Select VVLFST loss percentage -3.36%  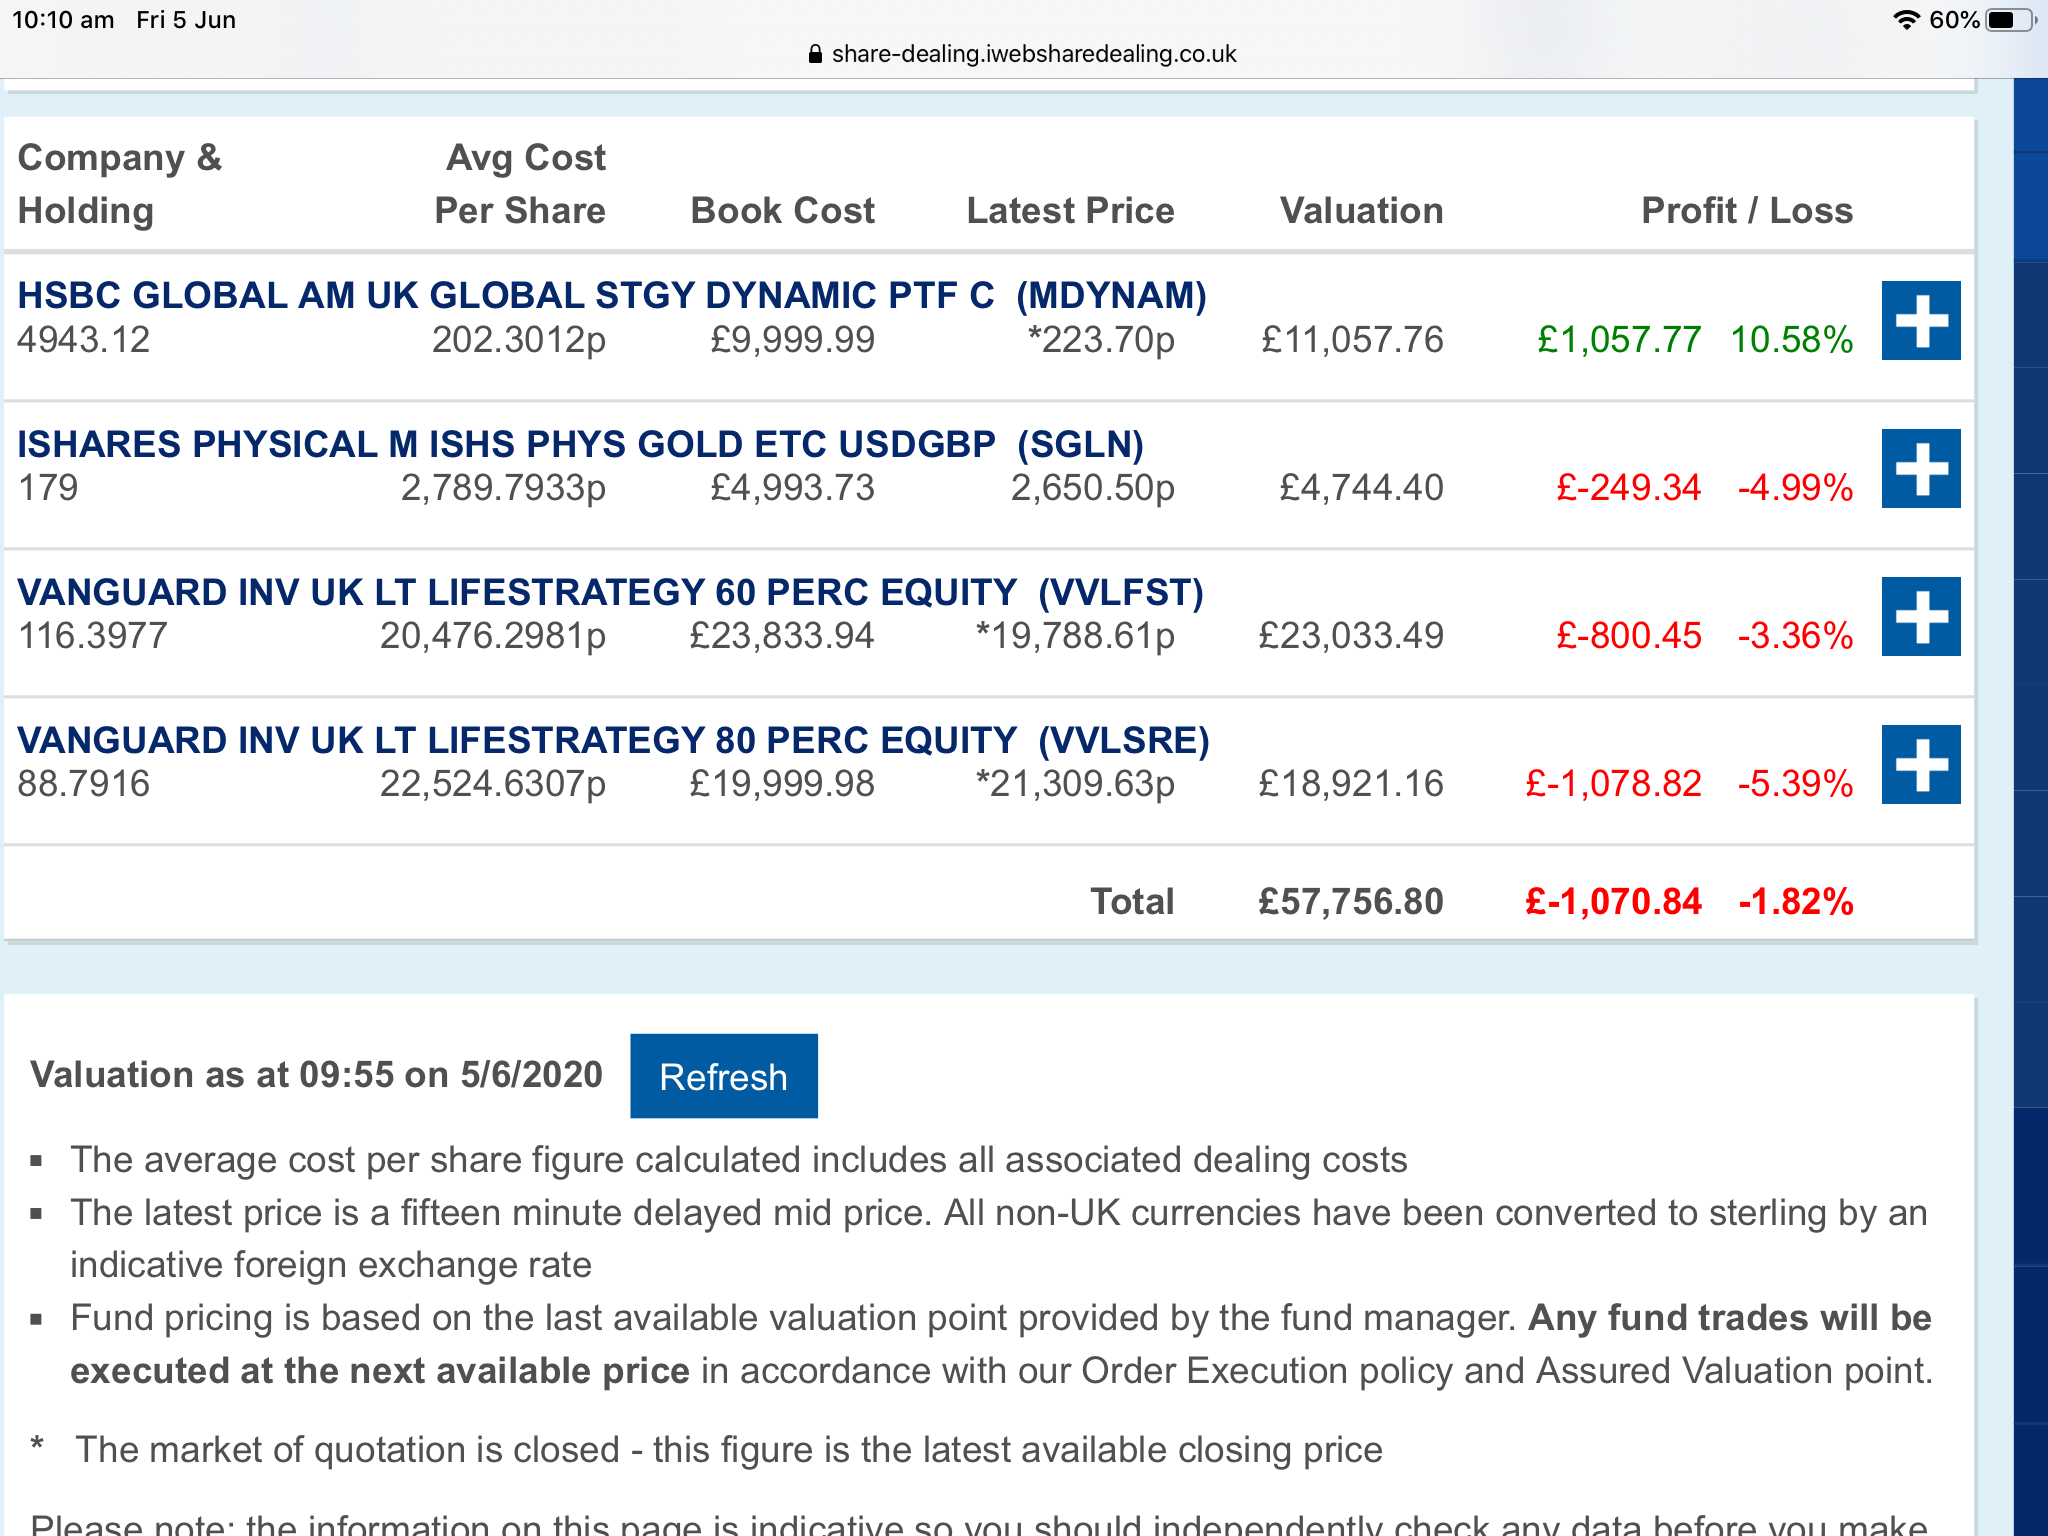(x=1796, y=636)
